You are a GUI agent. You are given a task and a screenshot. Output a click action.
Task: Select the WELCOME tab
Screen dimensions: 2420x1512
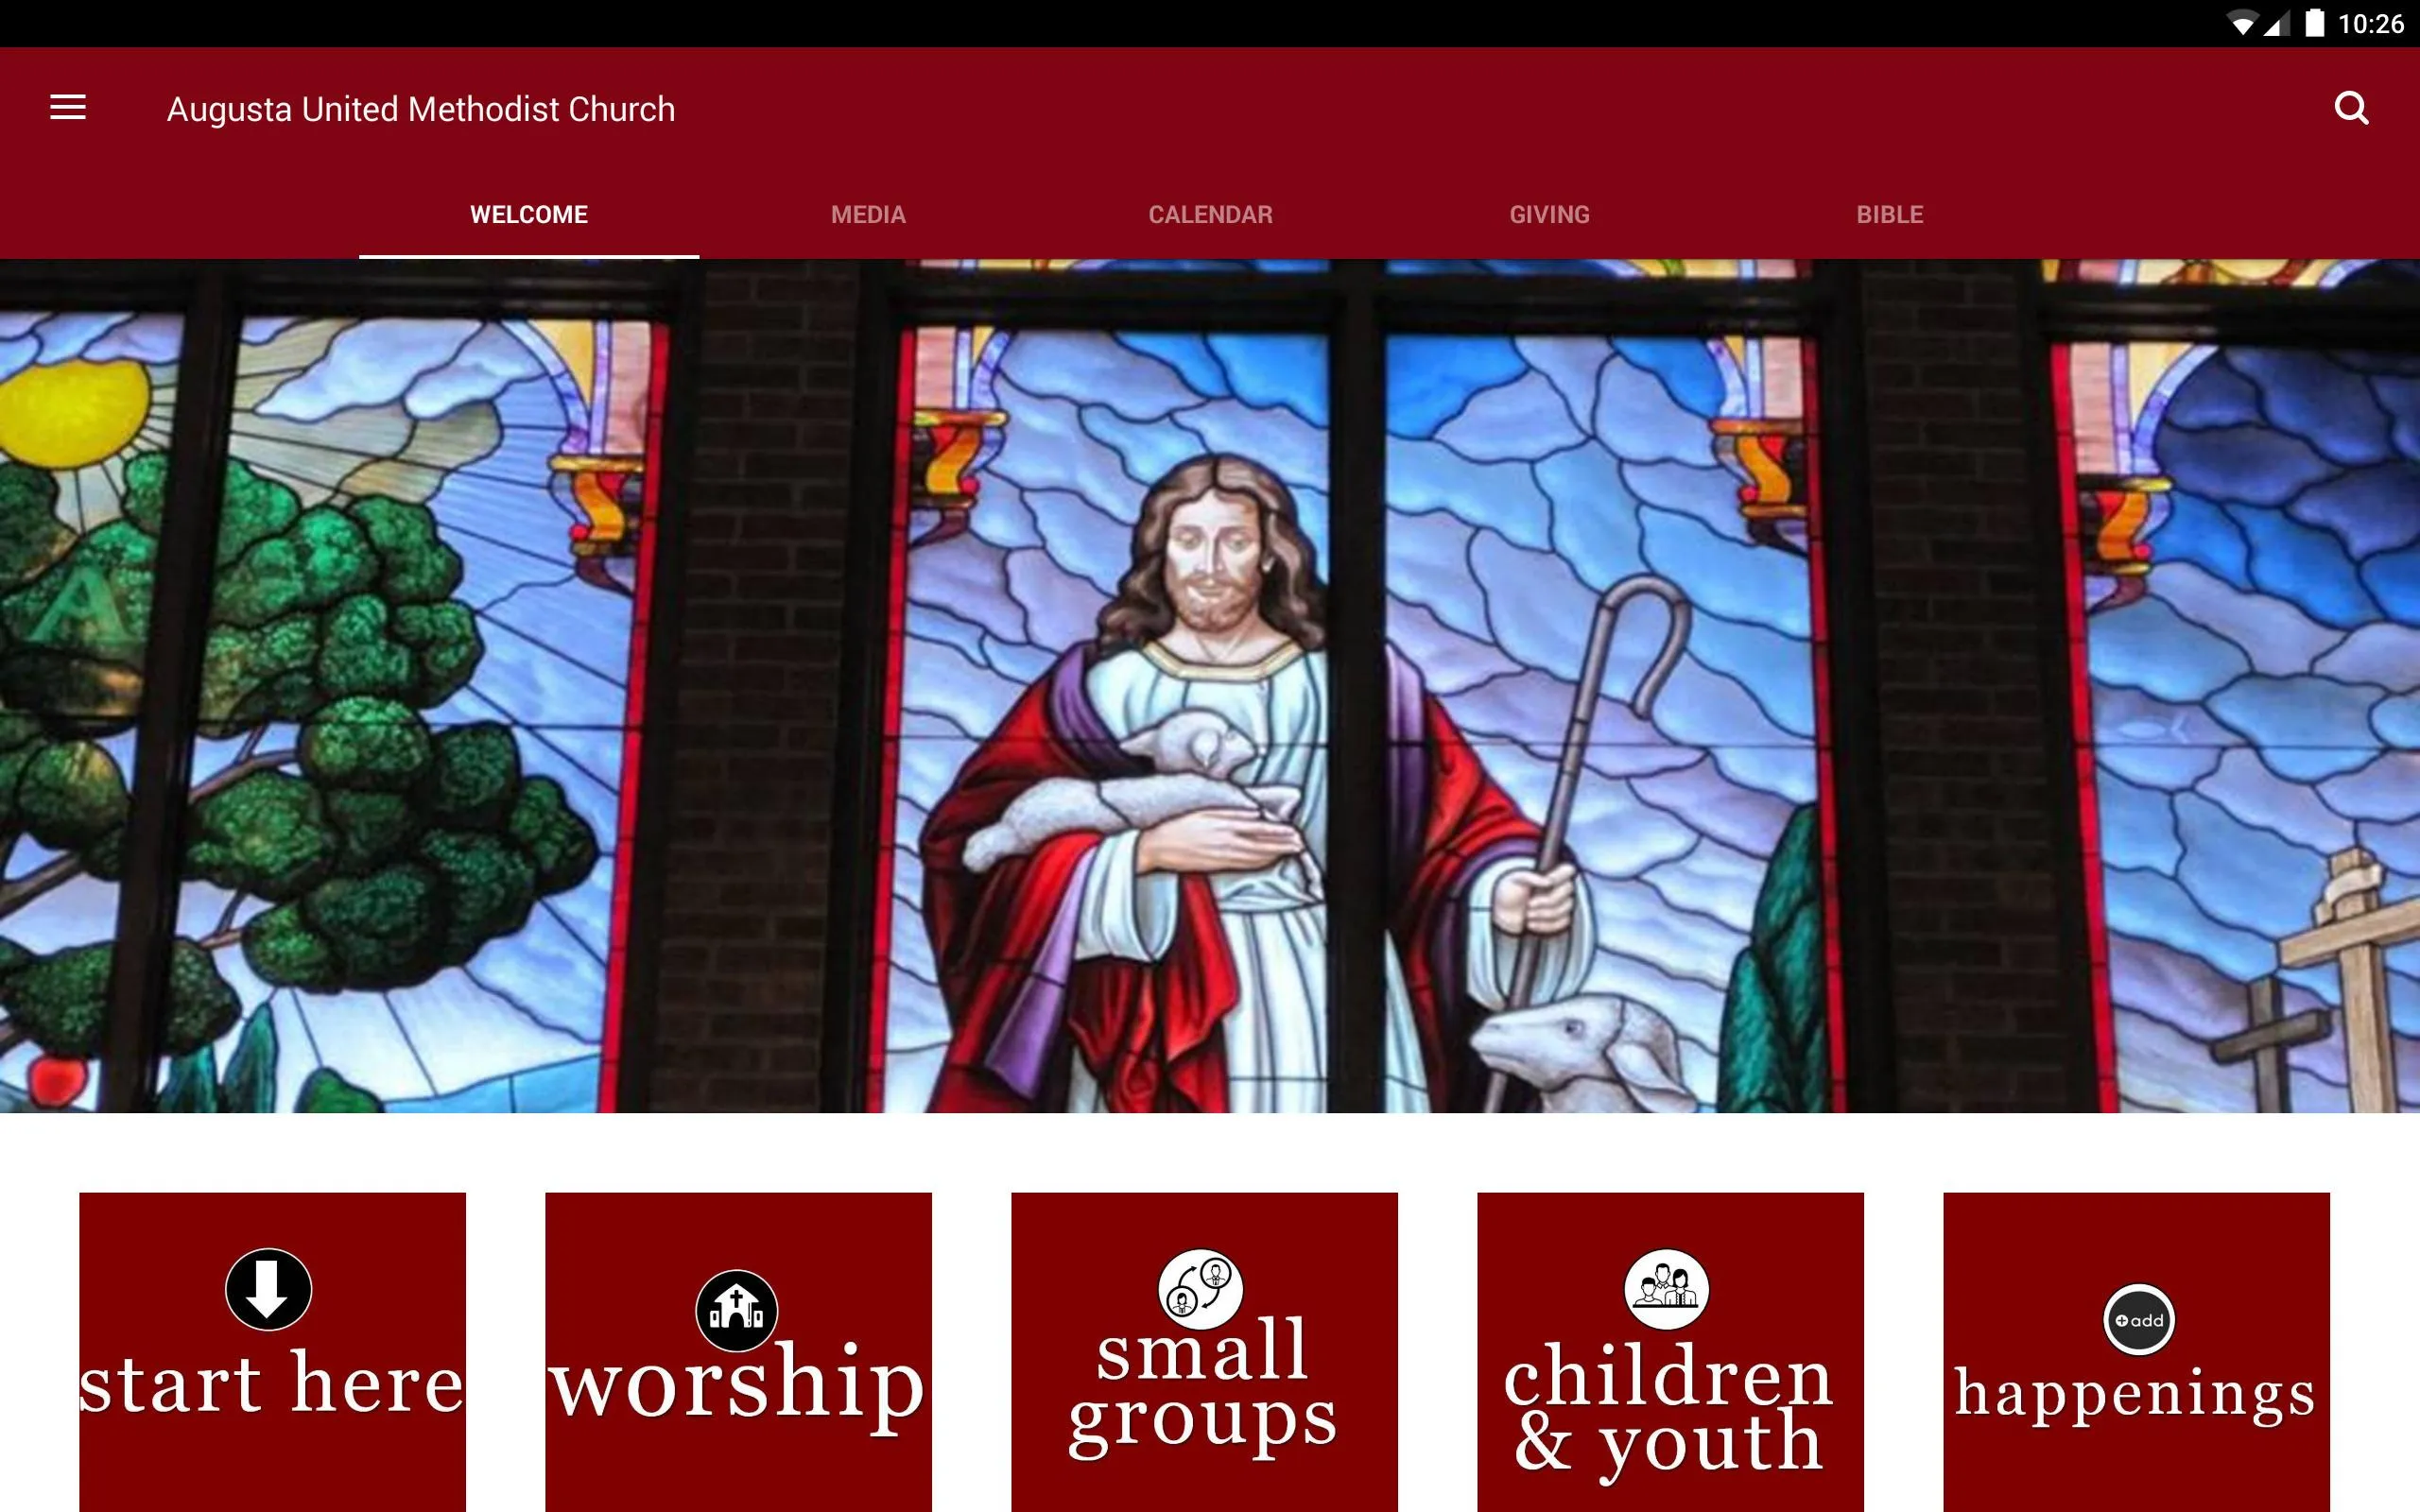(527, 215)
